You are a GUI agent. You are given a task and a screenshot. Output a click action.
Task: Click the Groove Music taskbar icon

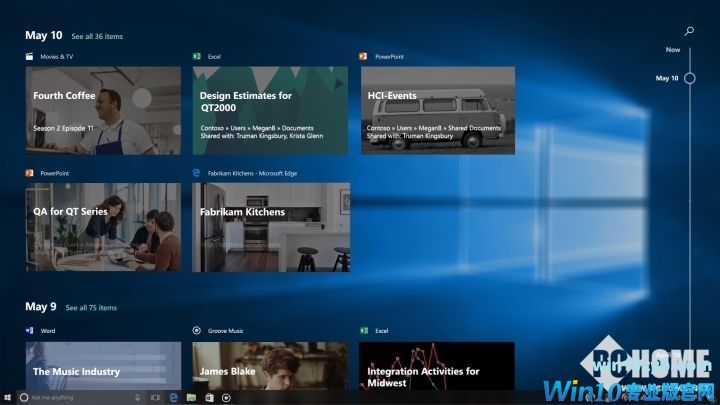point(227,397)
